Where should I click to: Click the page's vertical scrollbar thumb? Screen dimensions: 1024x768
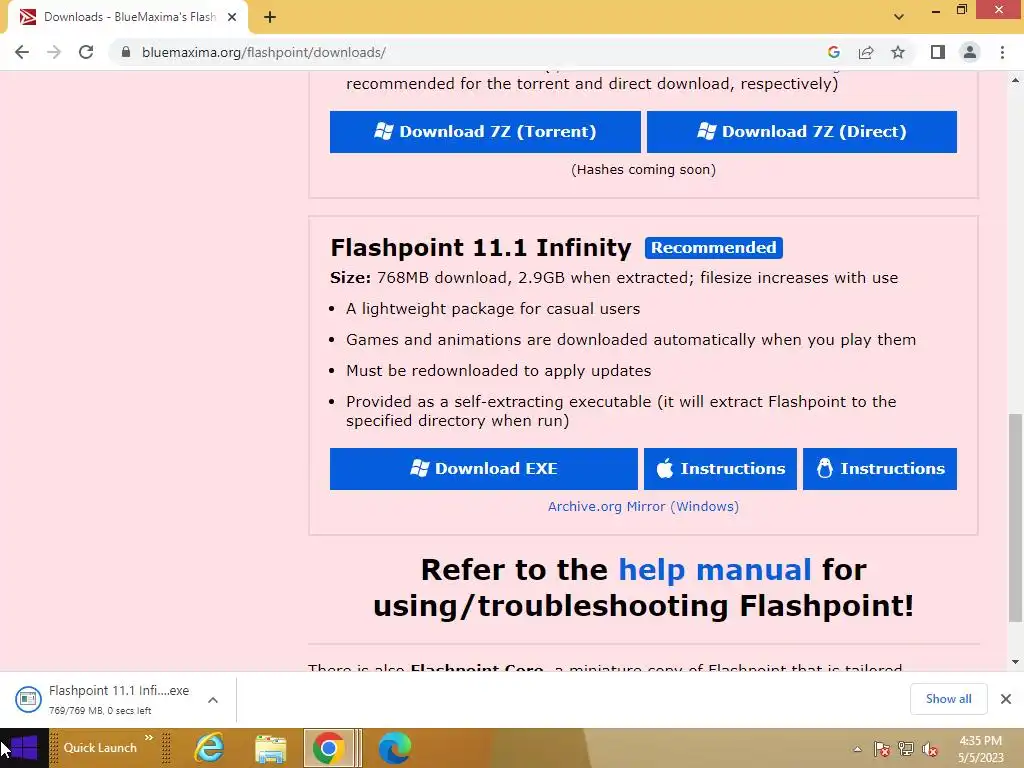1016,517
